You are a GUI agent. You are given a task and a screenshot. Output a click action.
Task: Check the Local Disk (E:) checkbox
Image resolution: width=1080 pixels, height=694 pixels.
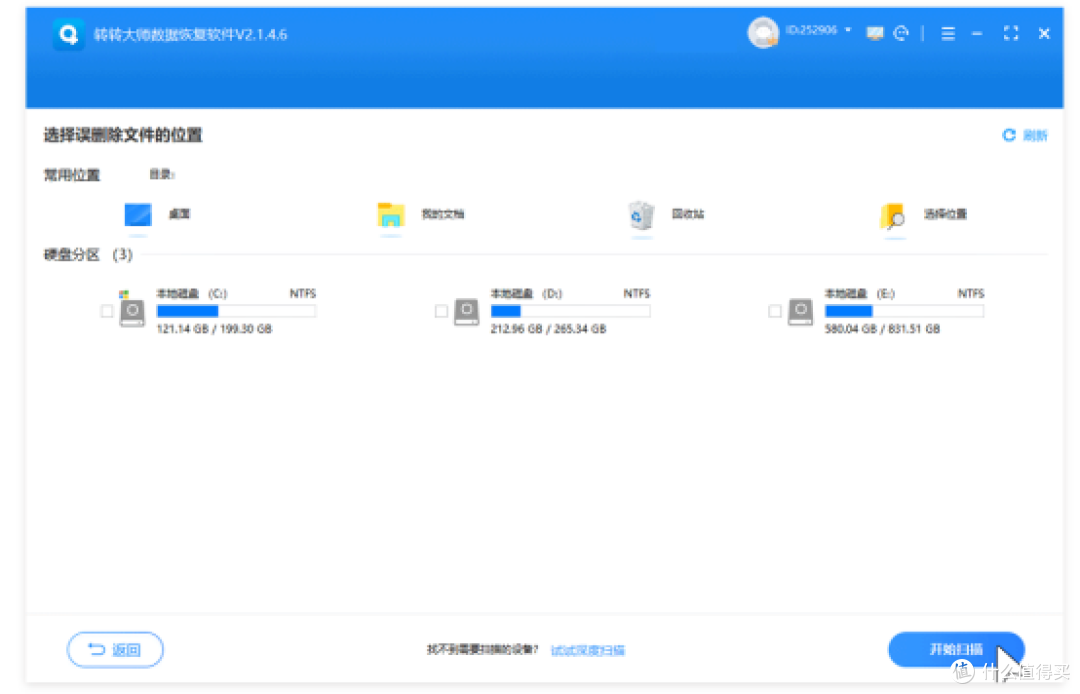point(775,311)
